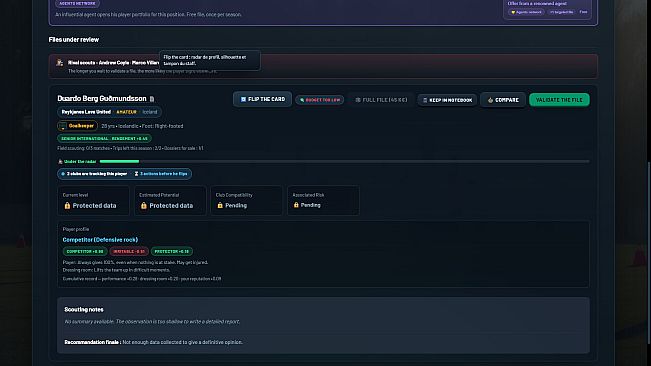Click the clubs are tracking this player text
This screenshot has width=651, height=366.
pyautogui.click(x=97, y=174)
